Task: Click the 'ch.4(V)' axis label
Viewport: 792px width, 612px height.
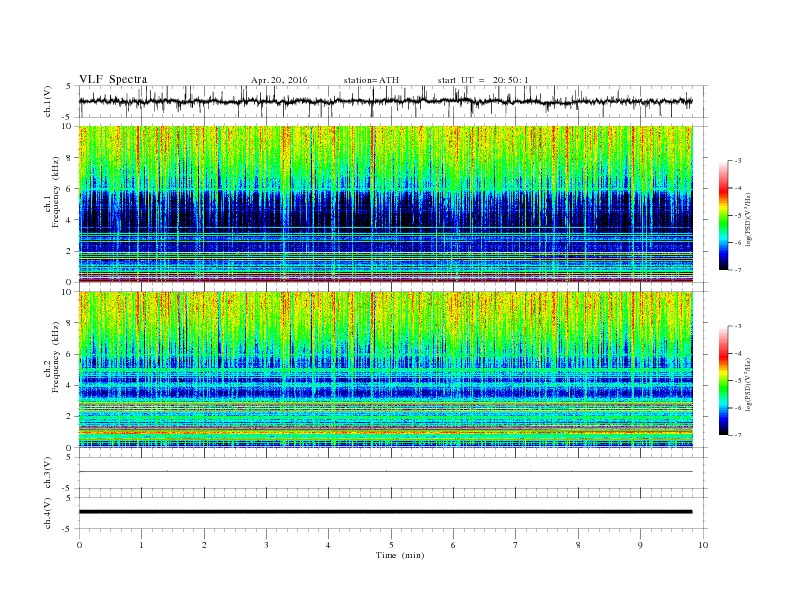Action: click(48, 513)
